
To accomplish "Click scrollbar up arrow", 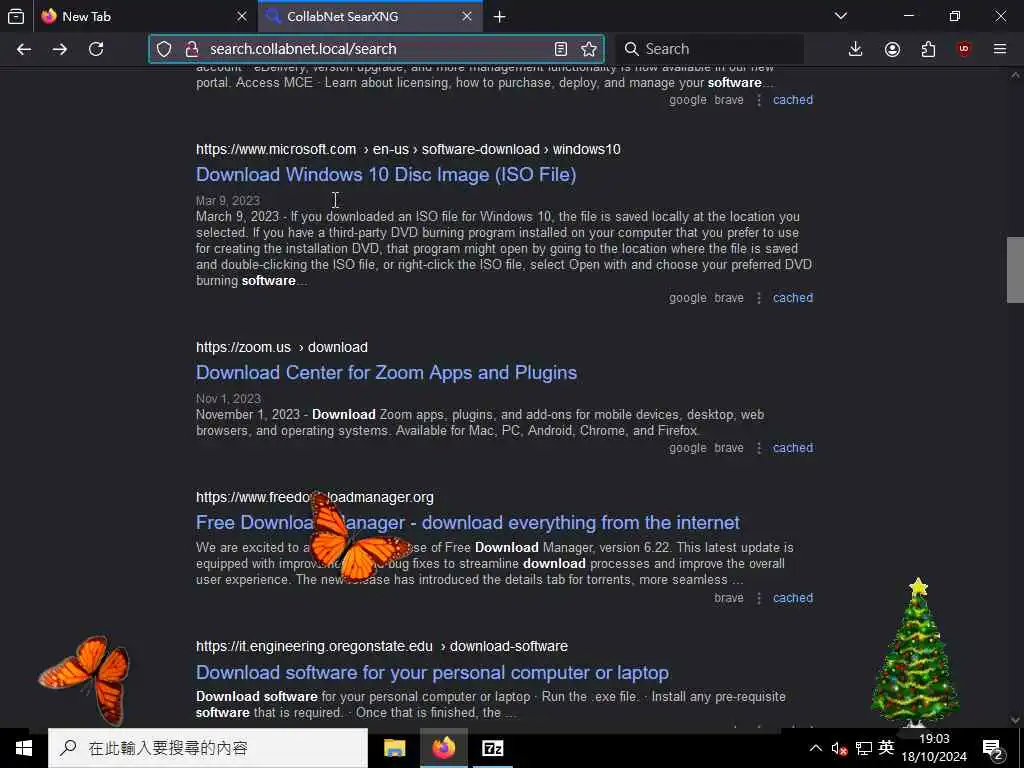I will tap(1015, 75).
